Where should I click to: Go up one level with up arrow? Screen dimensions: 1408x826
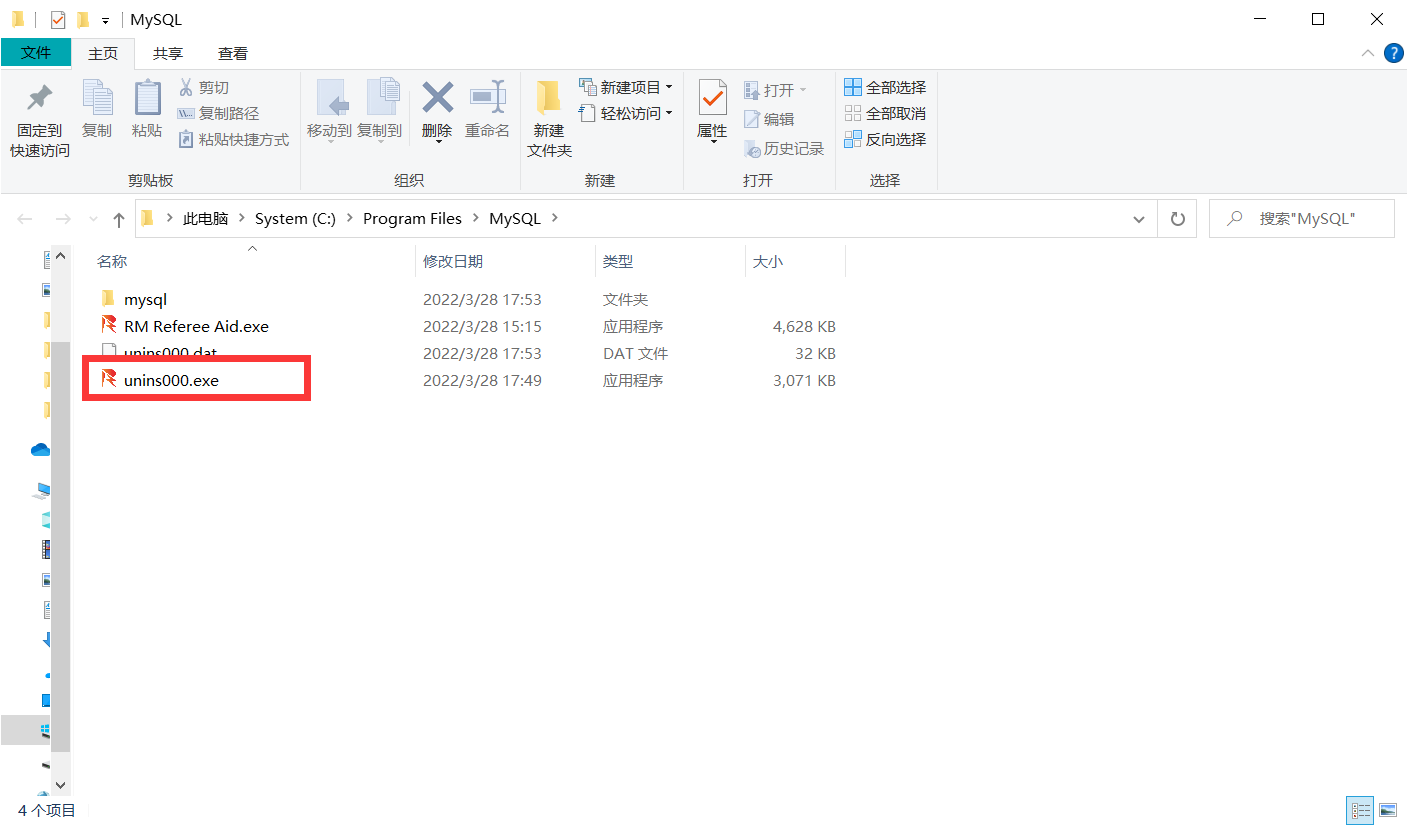pyautogui.click(x=119, y=219)
